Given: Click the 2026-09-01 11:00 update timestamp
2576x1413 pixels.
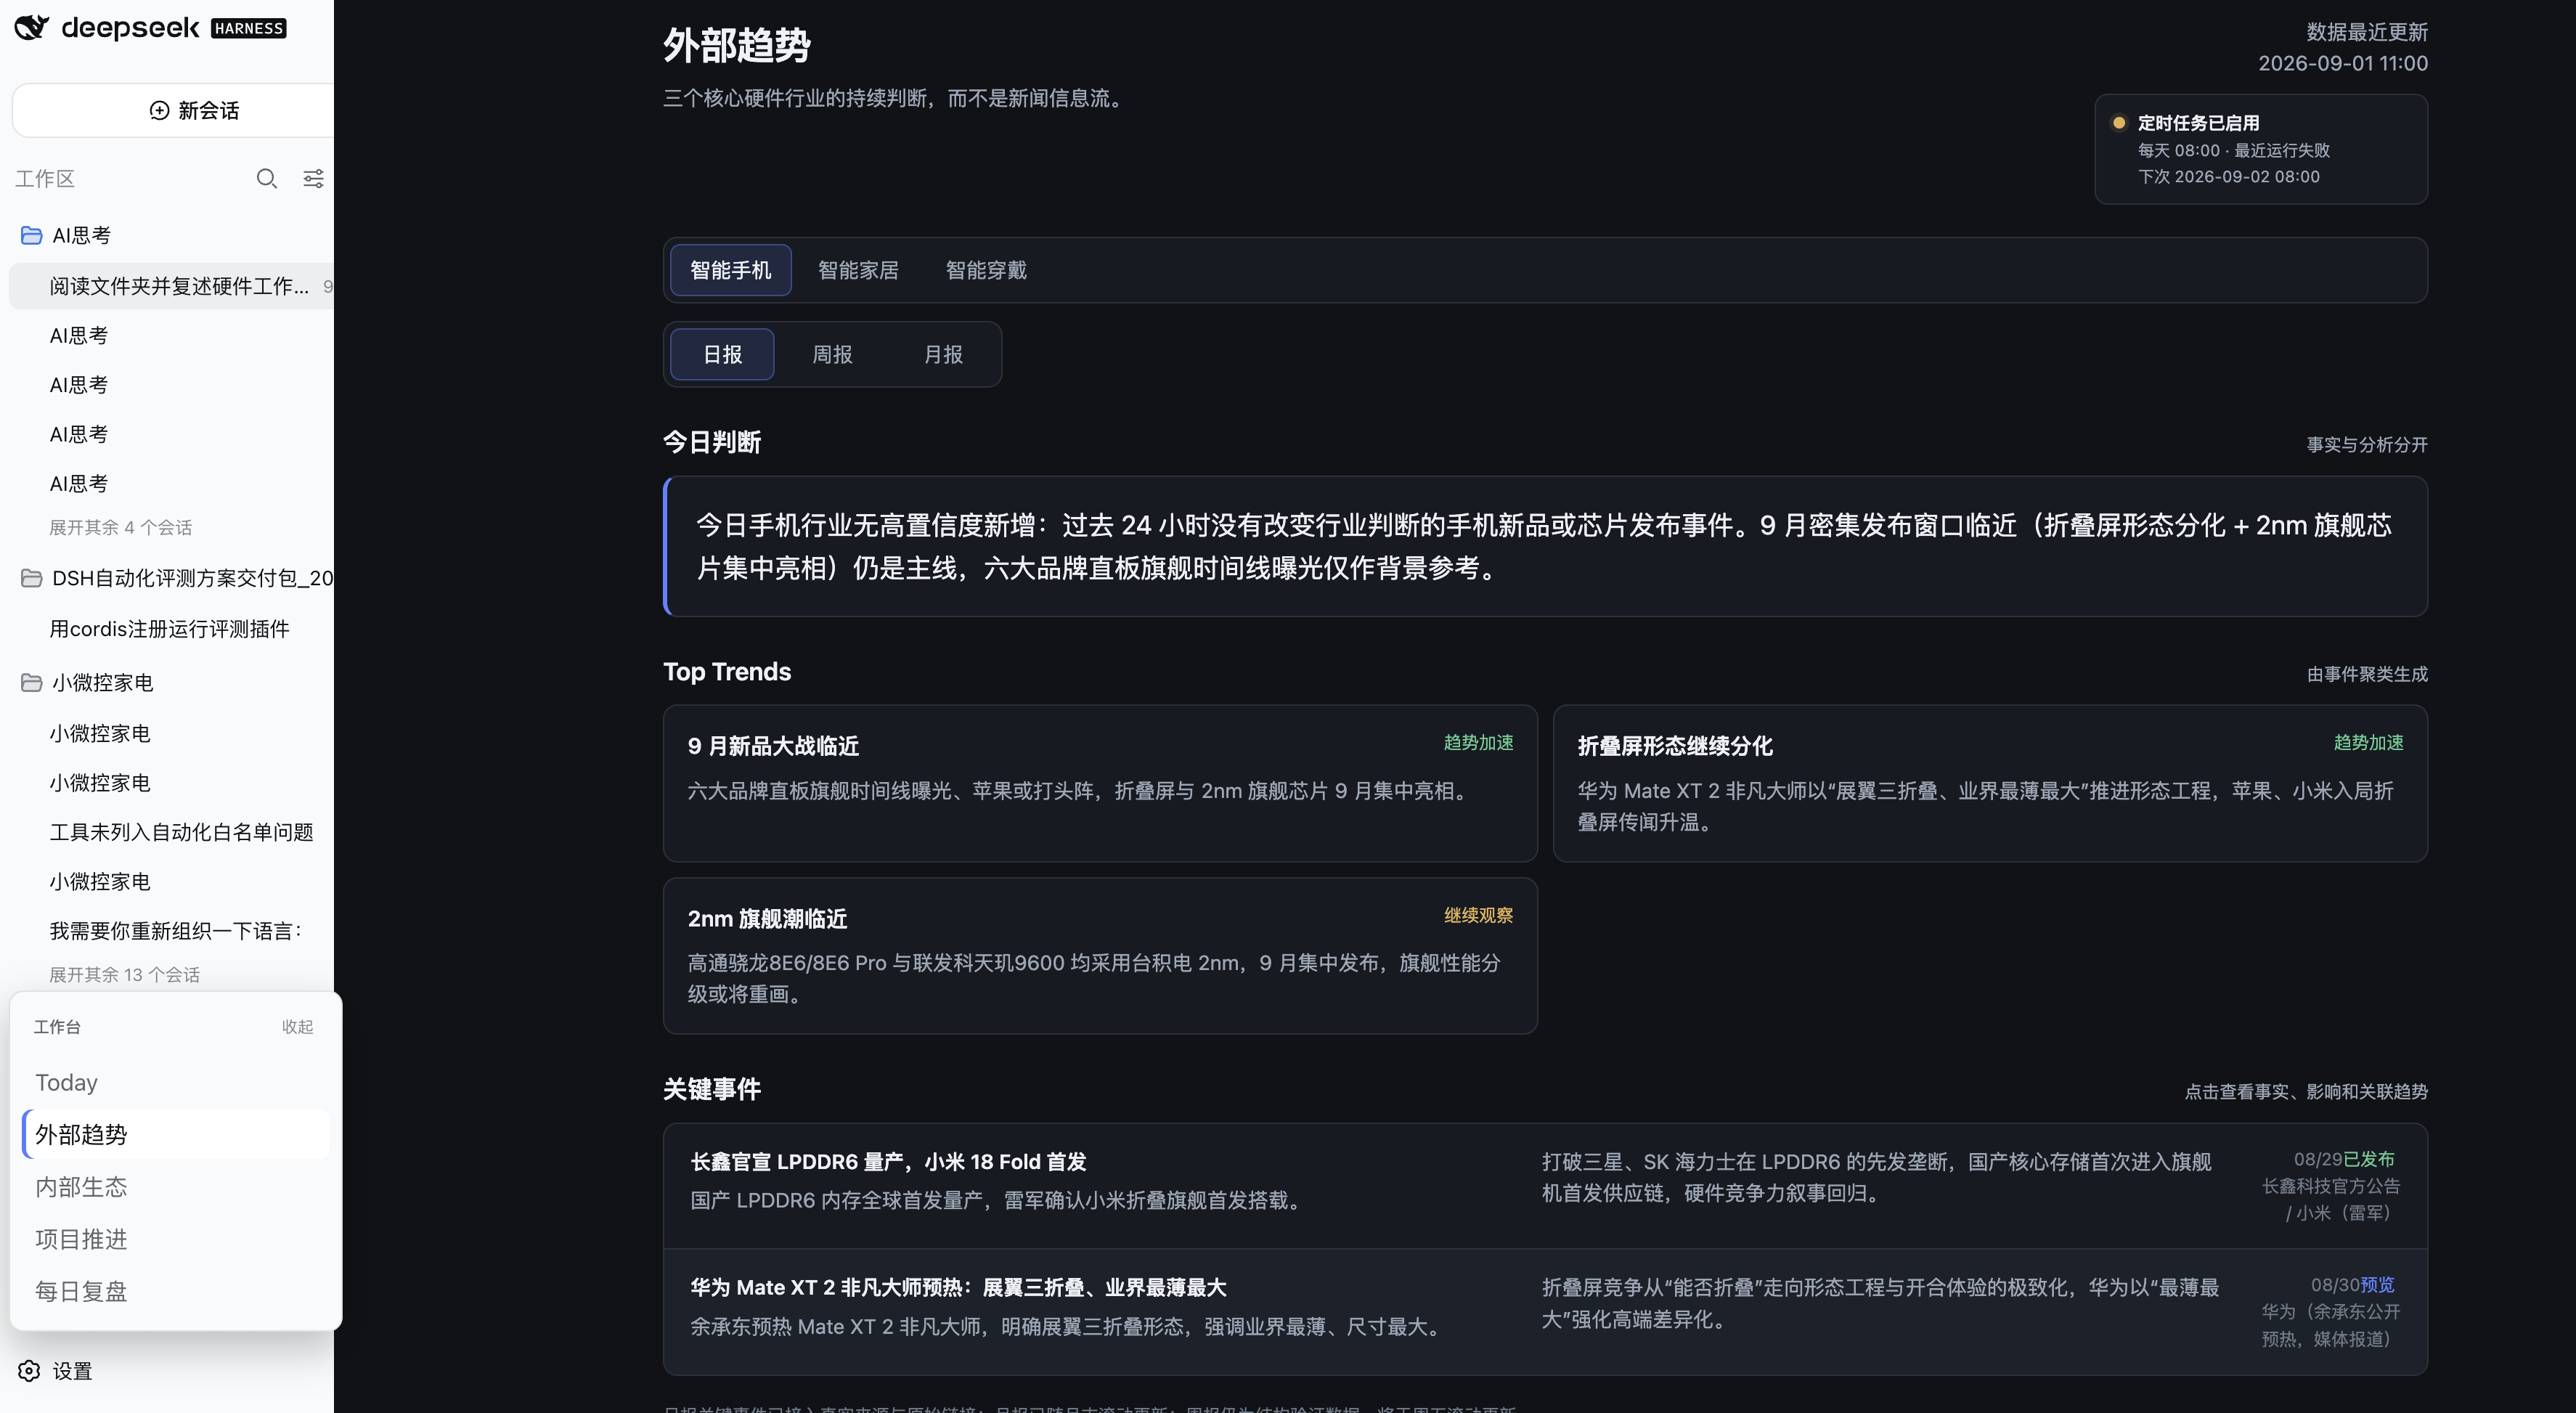Looking at the screenshot, I should (2343, 63).
